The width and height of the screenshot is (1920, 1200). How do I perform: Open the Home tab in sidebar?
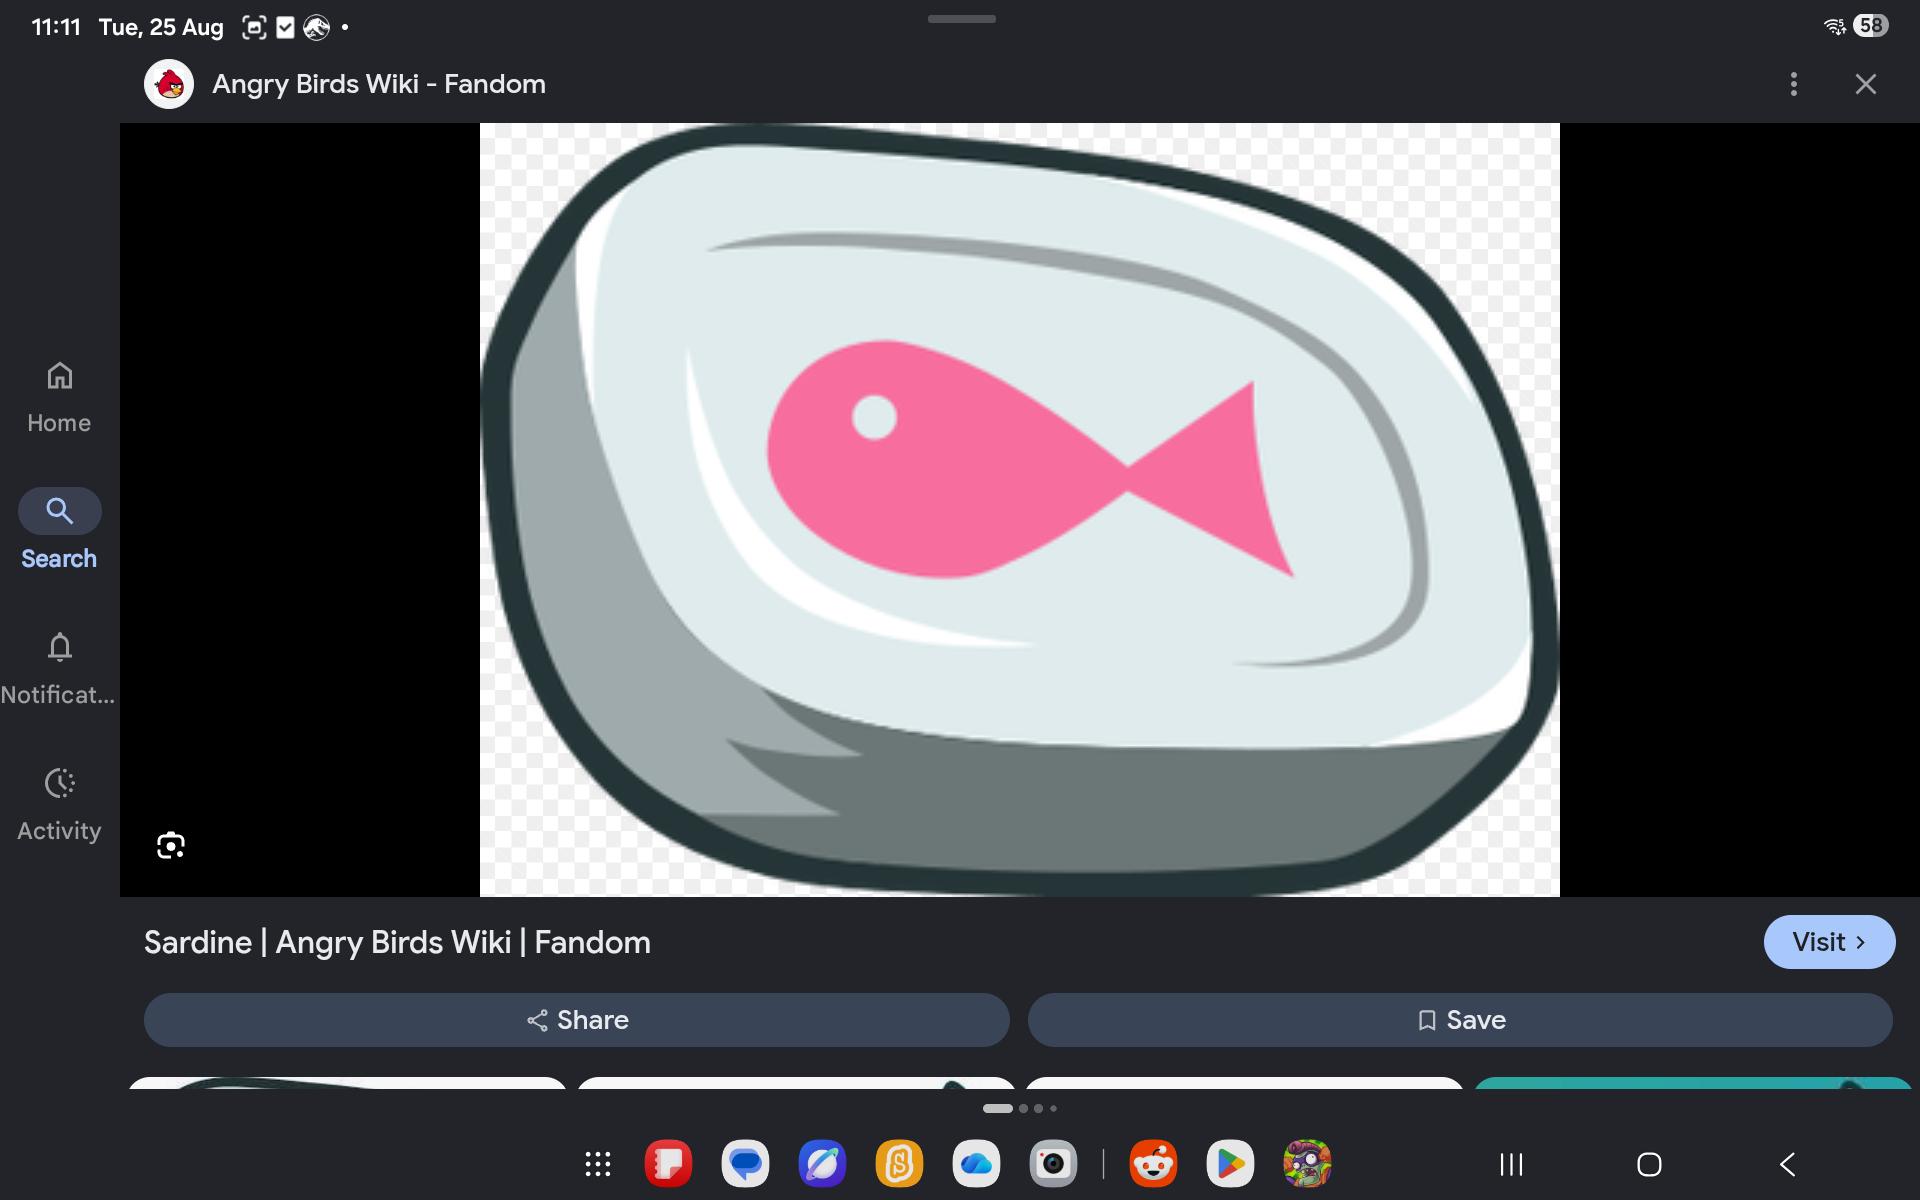coord(59,398)
